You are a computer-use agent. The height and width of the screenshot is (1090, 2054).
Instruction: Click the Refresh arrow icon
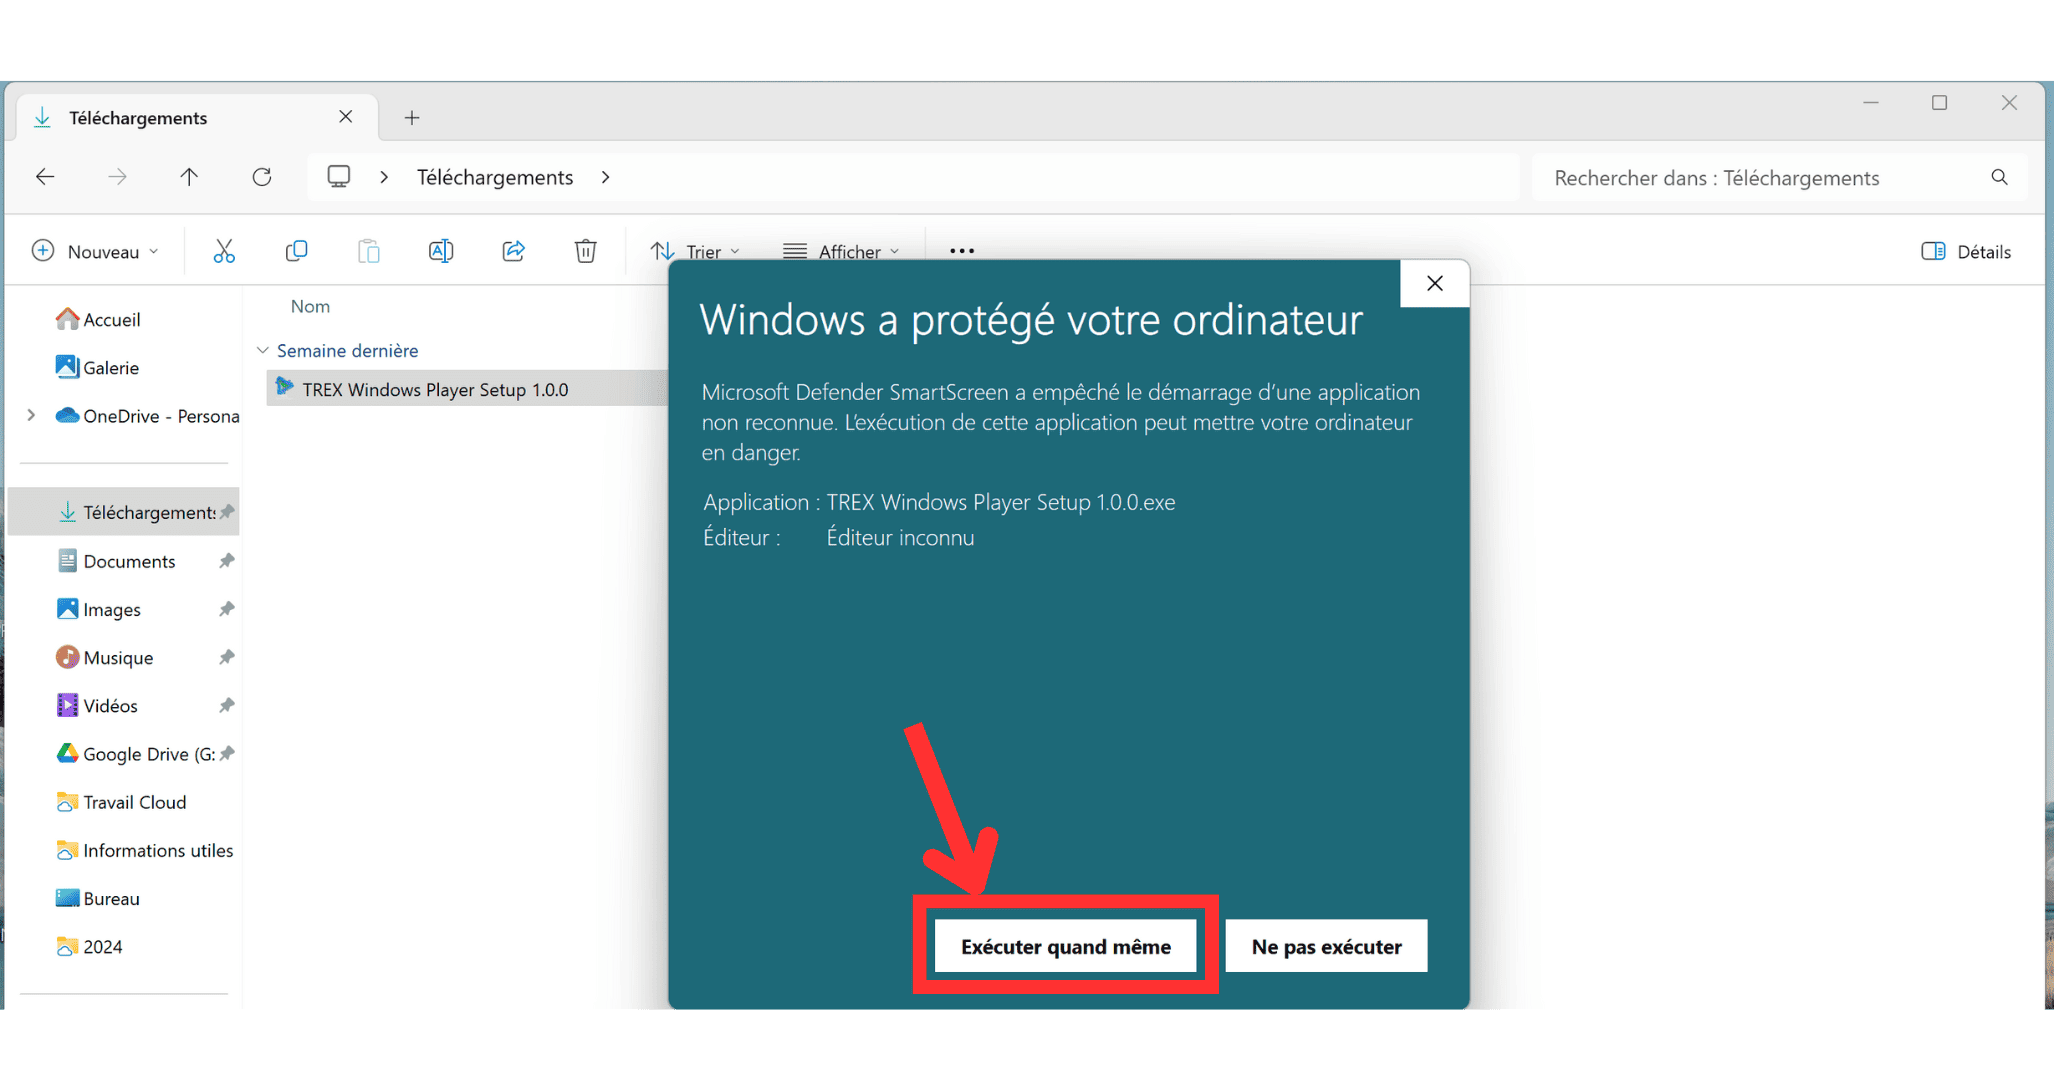262,177
